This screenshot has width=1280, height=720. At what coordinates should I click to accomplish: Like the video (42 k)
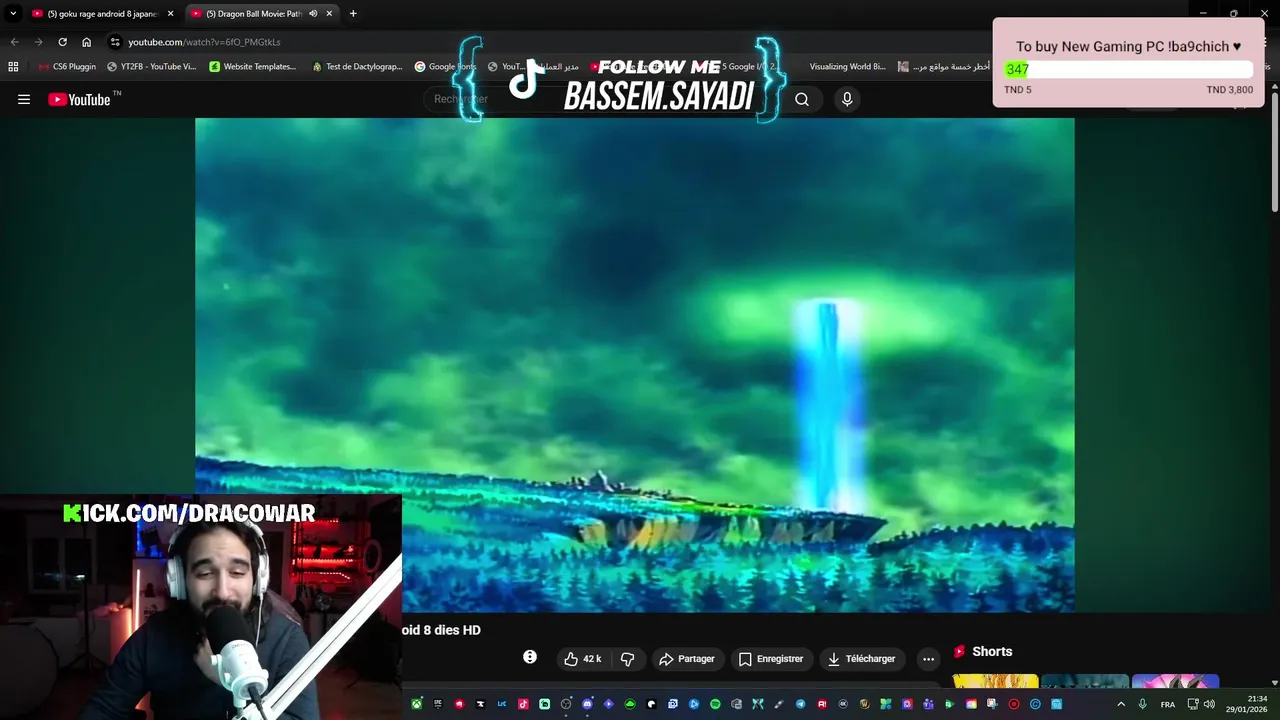tap(583, 659)
